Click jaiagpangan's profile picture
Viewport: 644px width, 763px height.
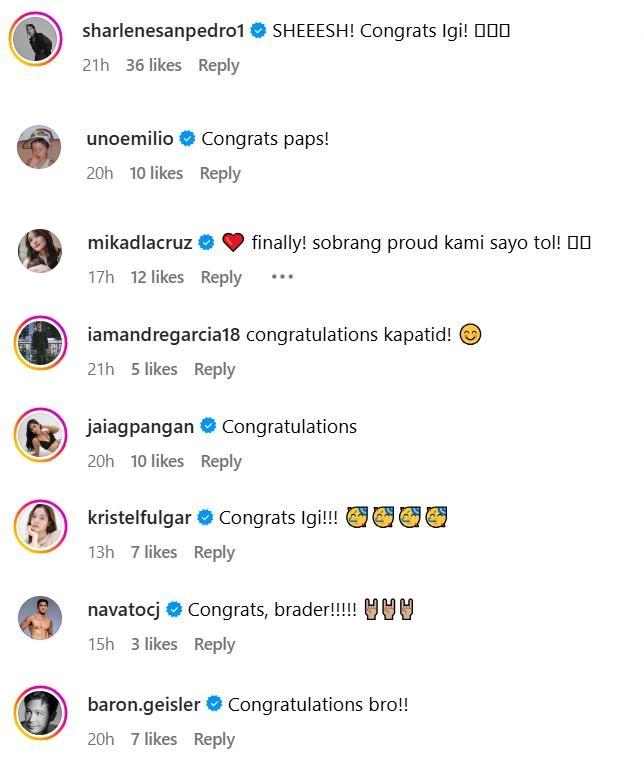(40, 435)
